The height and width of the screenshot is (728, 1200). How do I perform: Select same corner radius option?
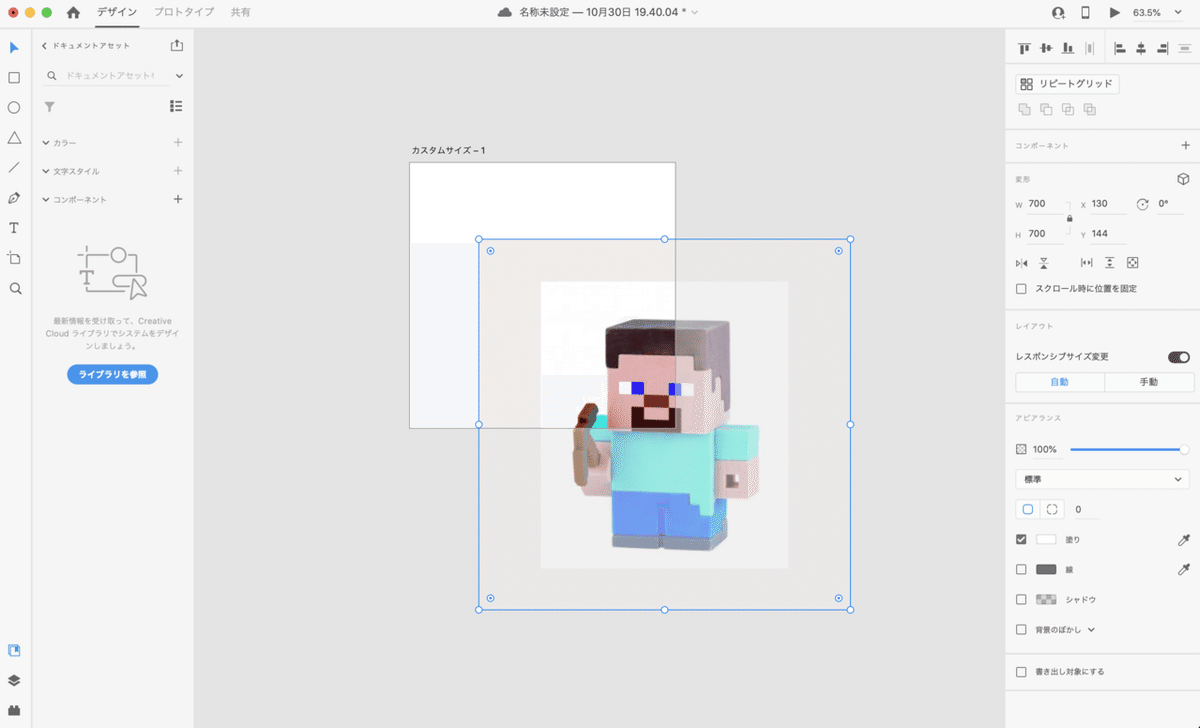point(1027,509)
